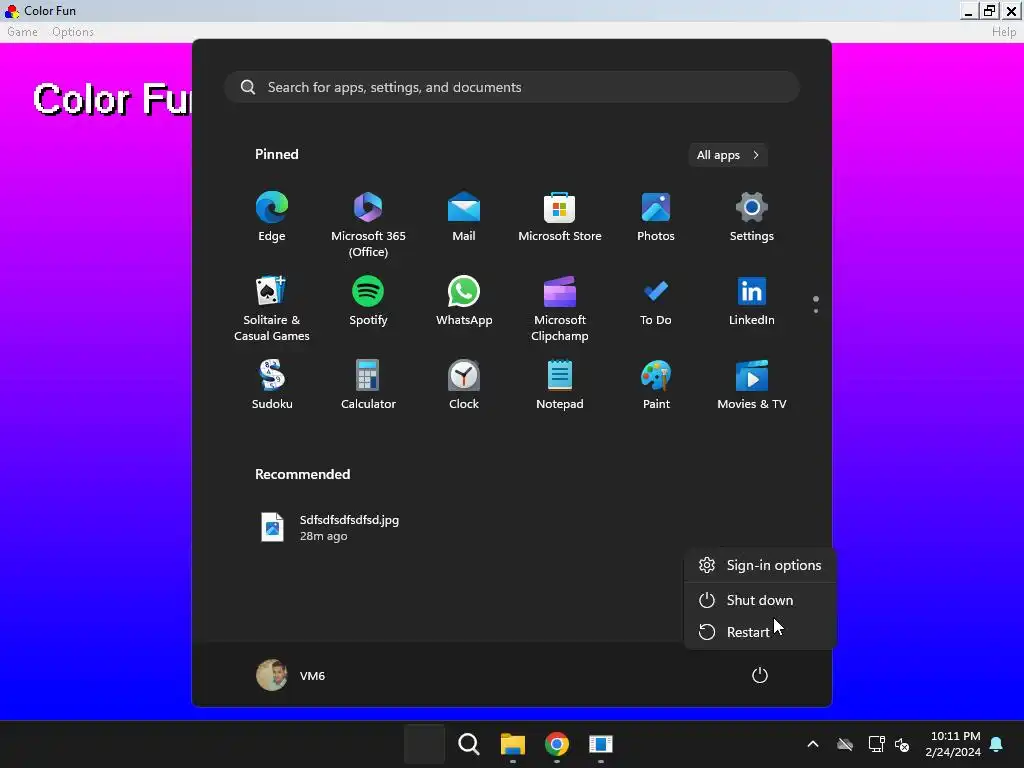Open the Mail app
The height and width of the screenshot is (768, 1024).
[x=464, y=217]
